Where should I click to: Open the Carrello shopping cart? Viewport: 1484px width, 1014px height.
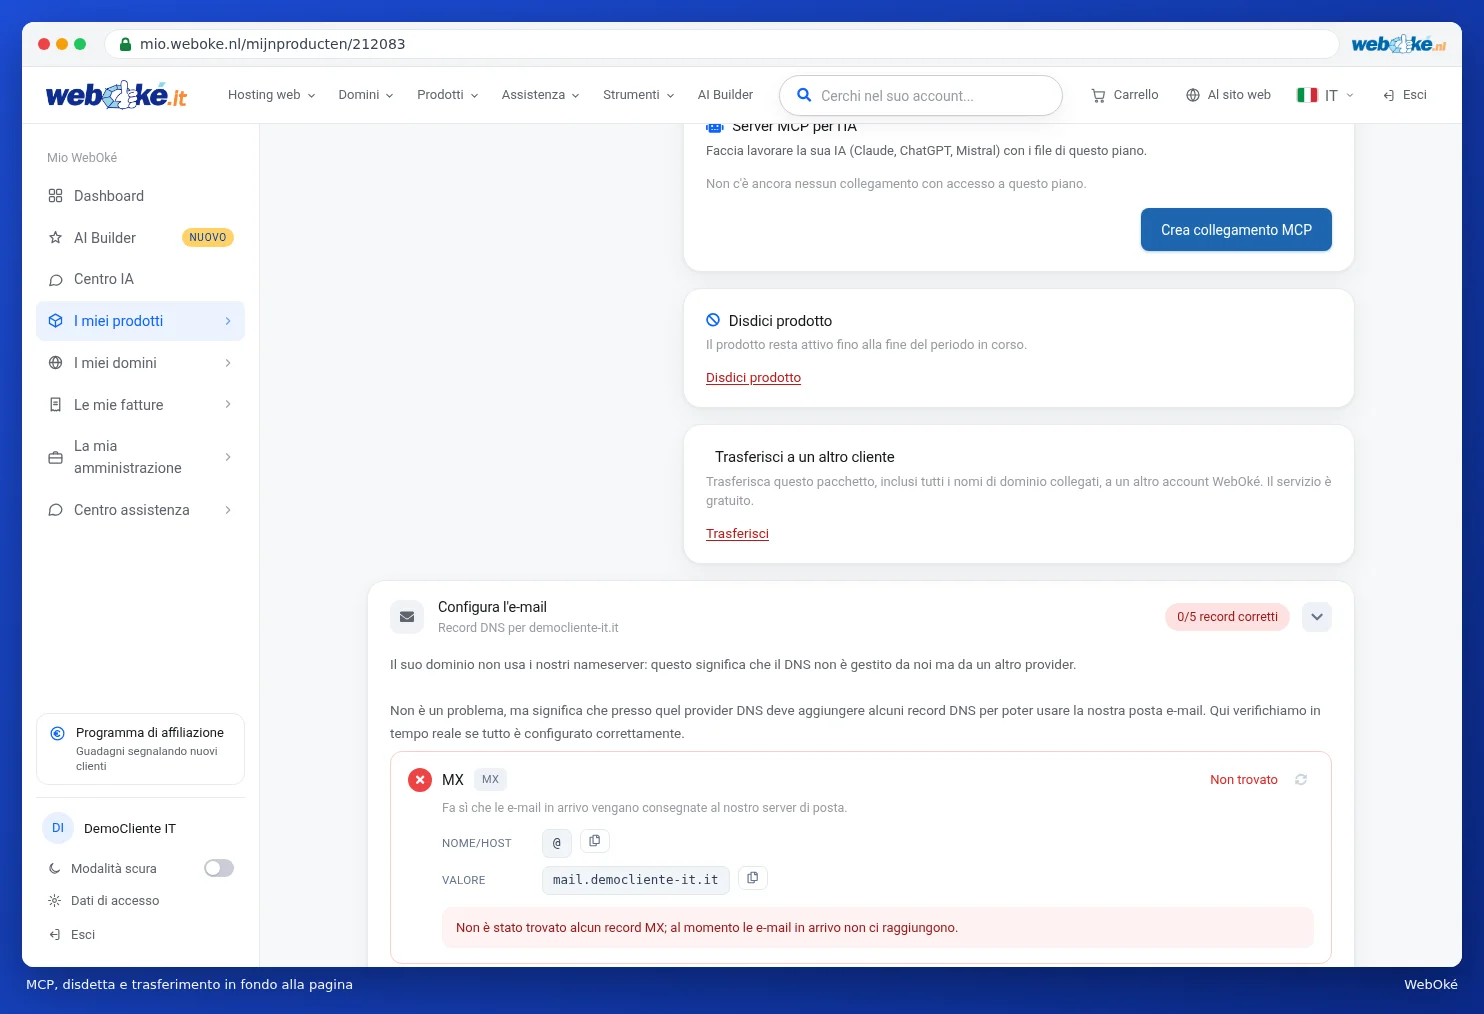click(x=1125, y=95)
